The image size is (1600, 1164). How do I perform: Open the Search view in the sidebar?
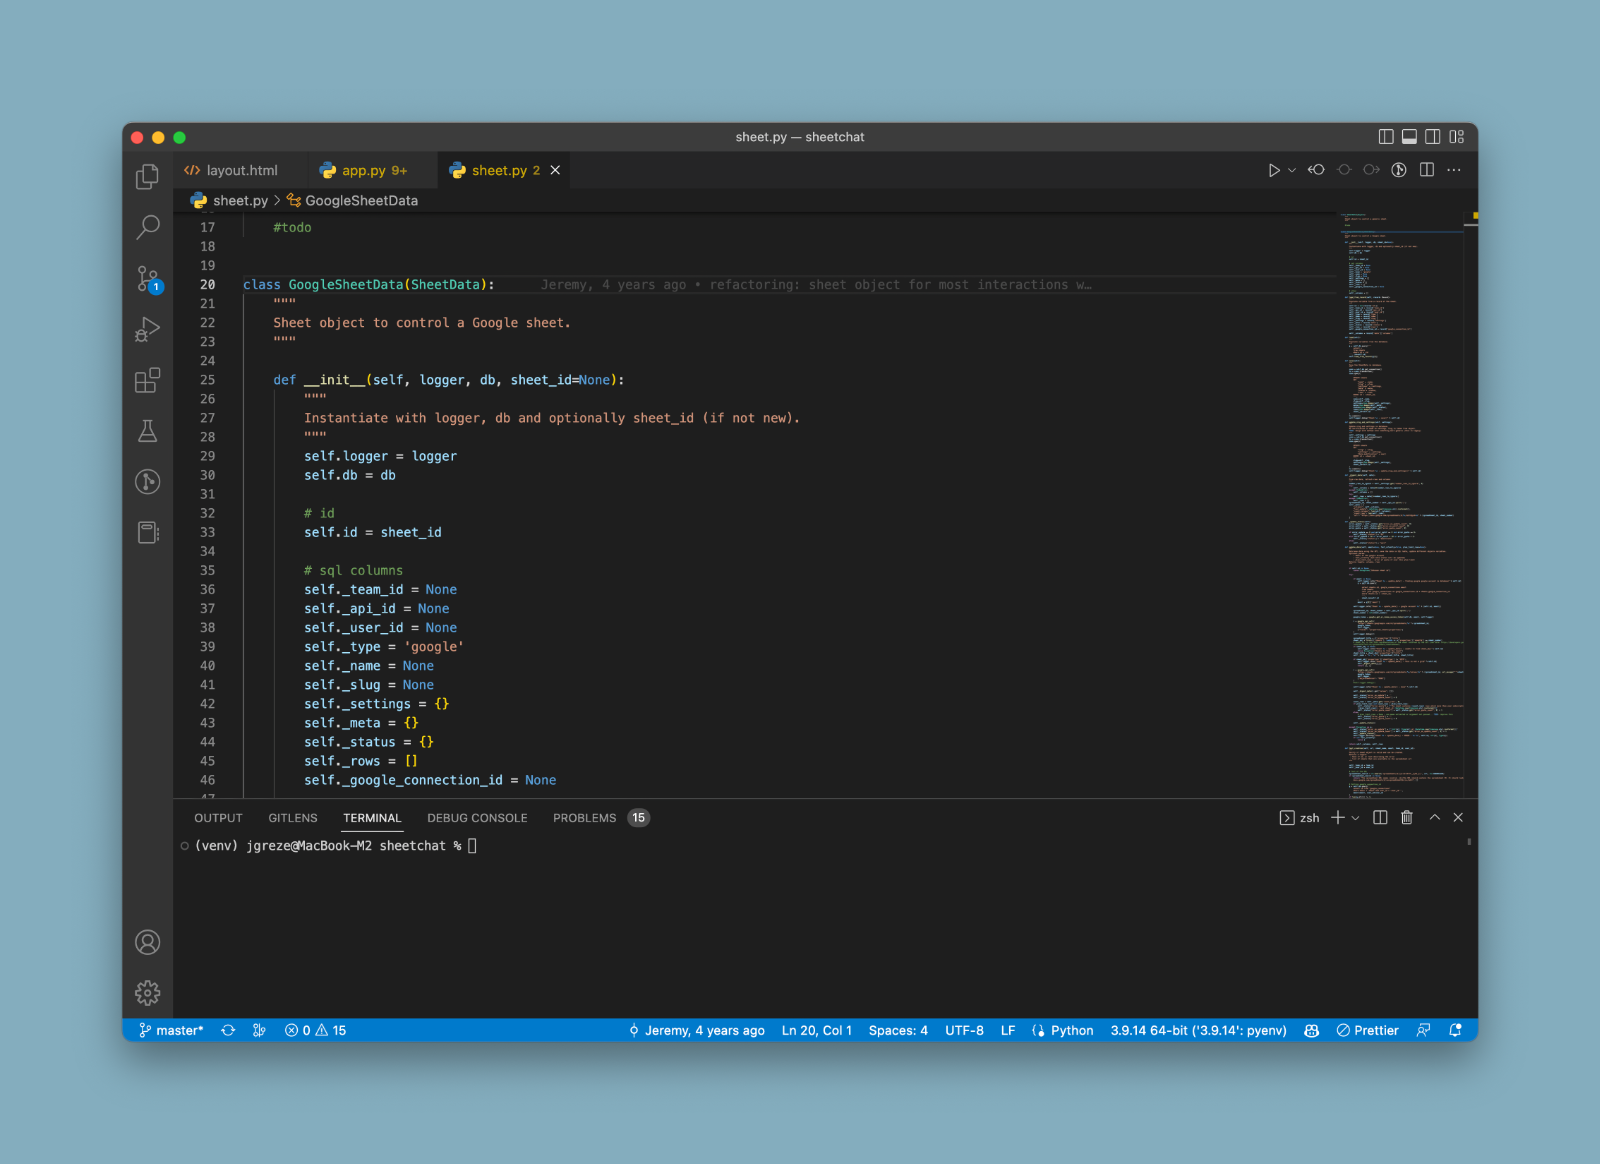147,227
